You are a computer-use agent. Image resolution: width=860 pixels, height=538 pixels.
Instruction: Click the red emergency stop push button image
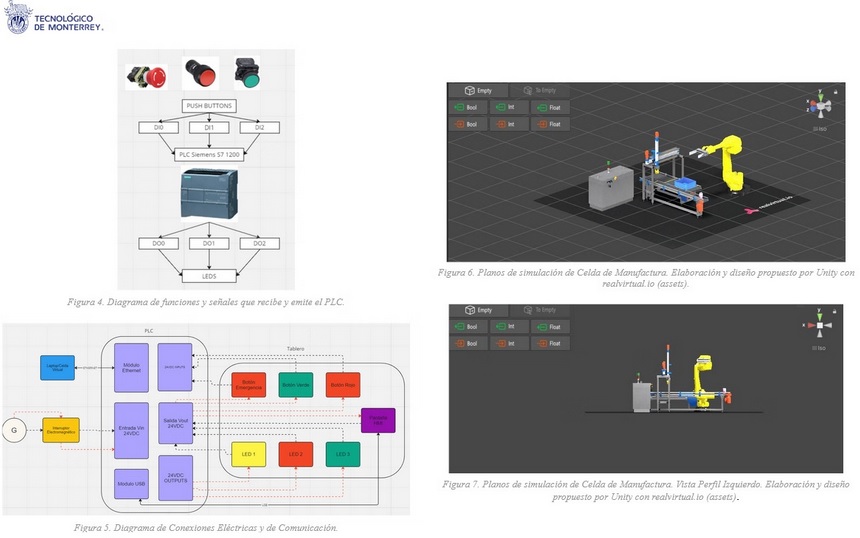pyautogui.click(x=139, y=76)
